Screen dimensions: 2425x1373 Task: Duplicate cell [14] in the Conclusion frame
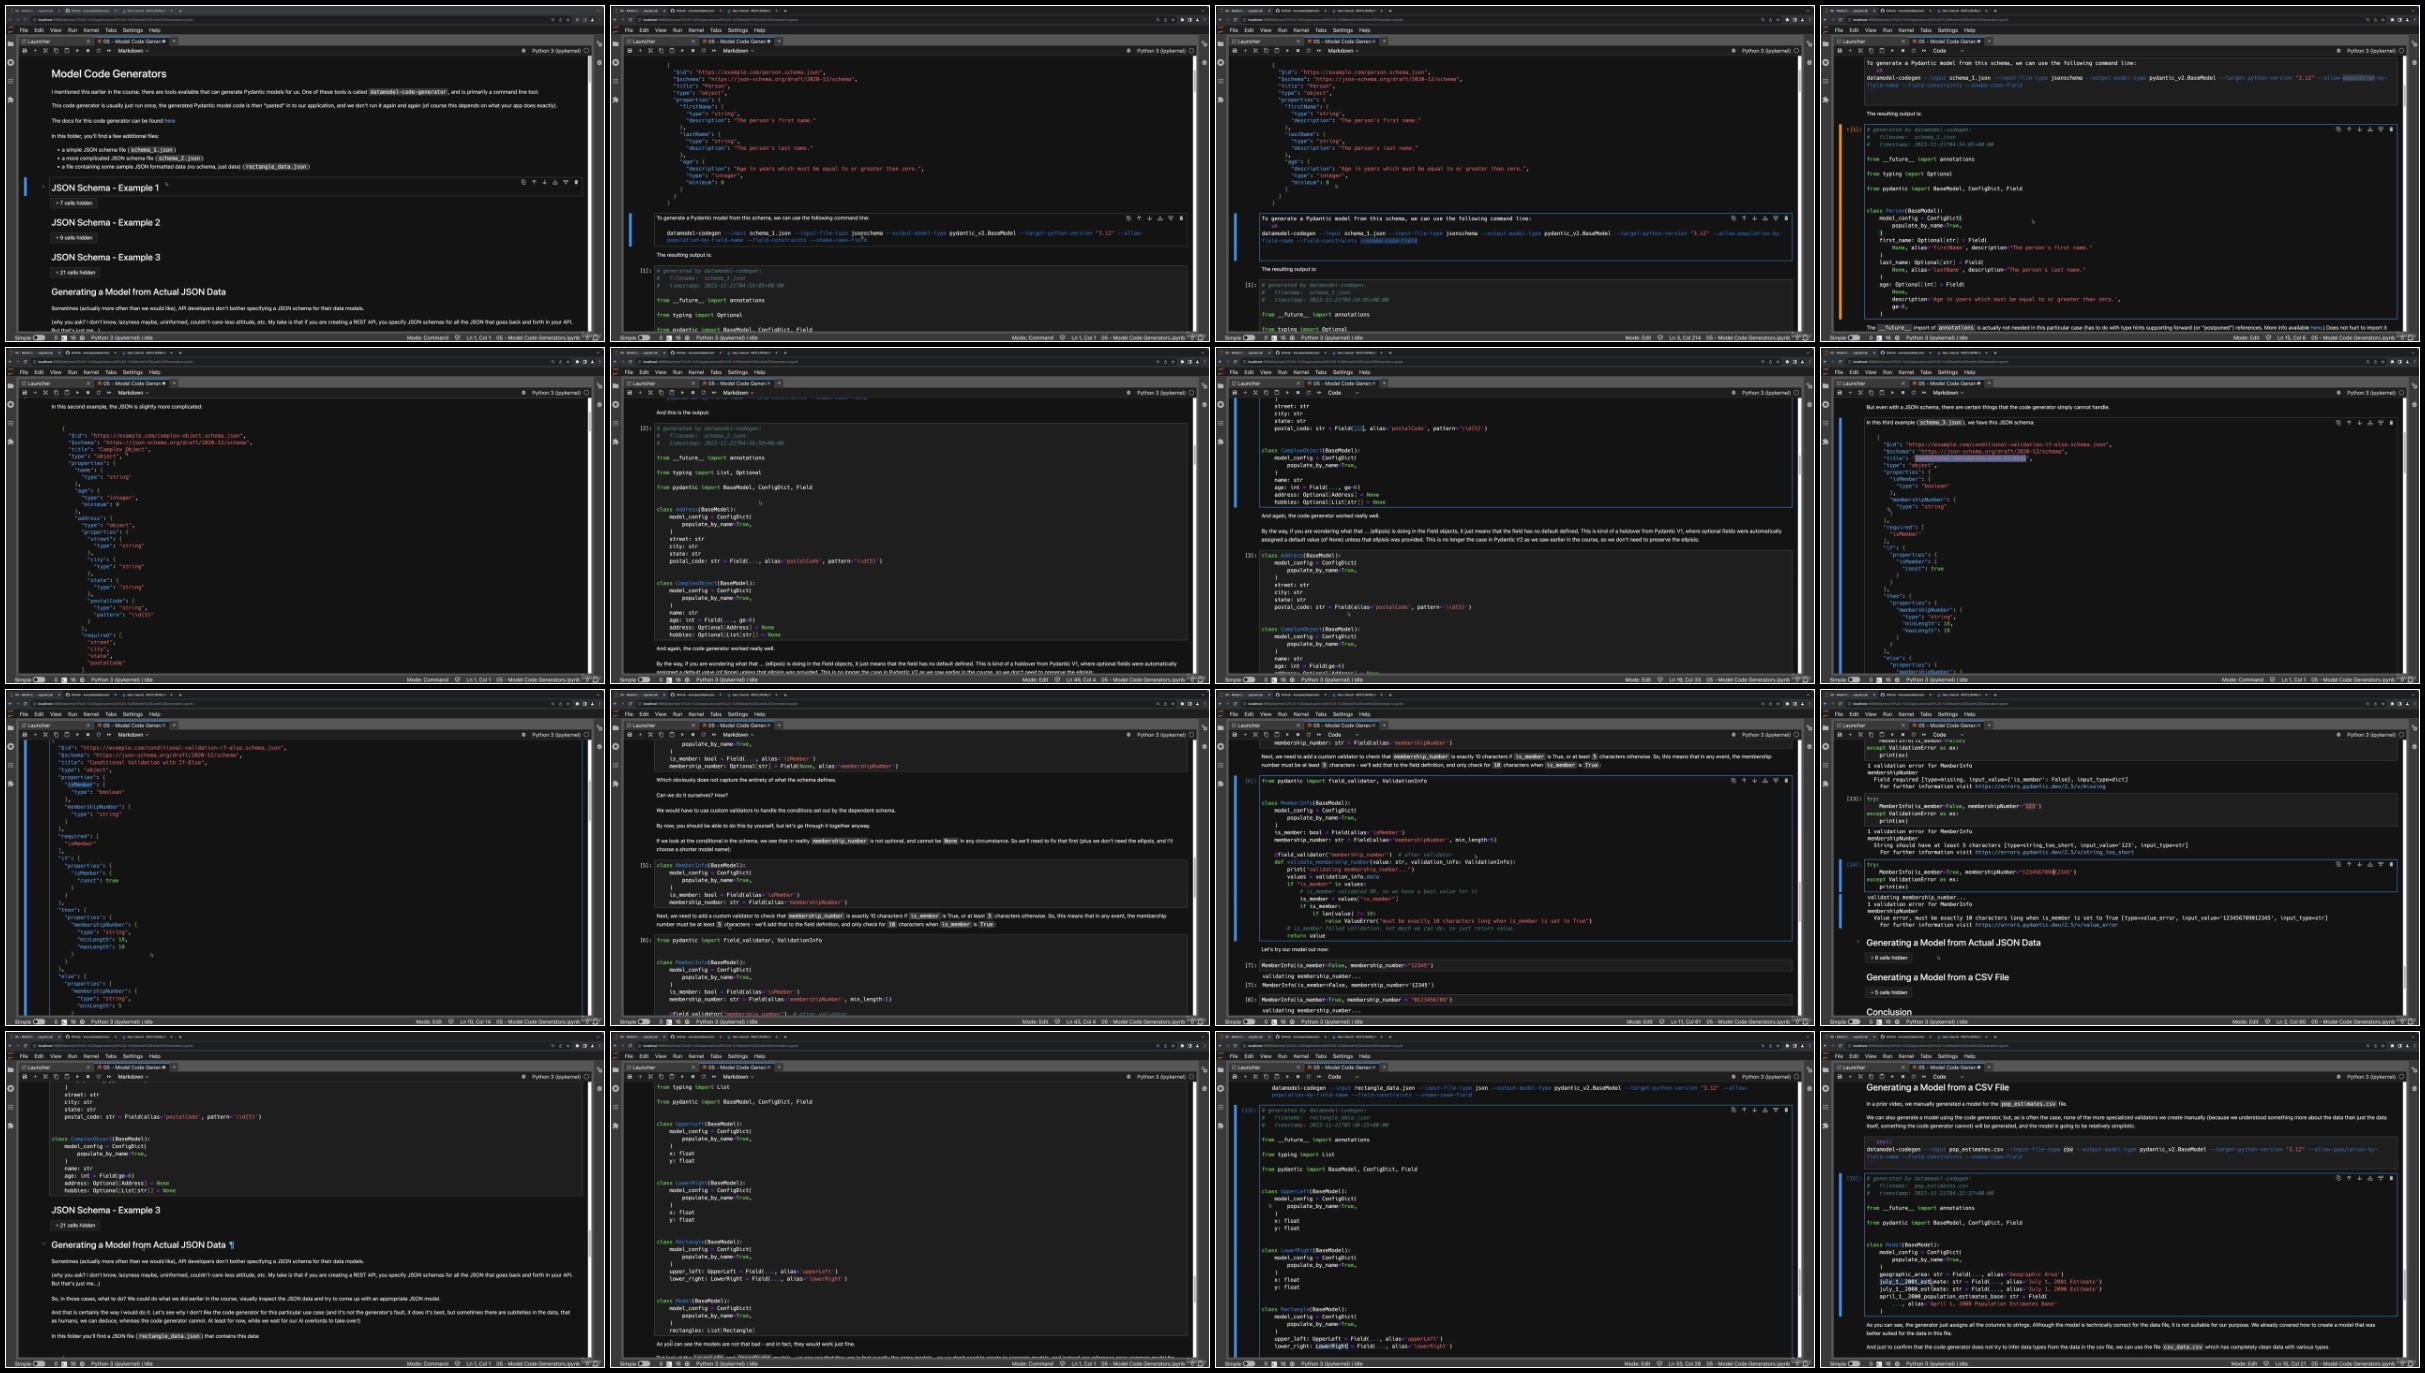[x=2338, y=864]
